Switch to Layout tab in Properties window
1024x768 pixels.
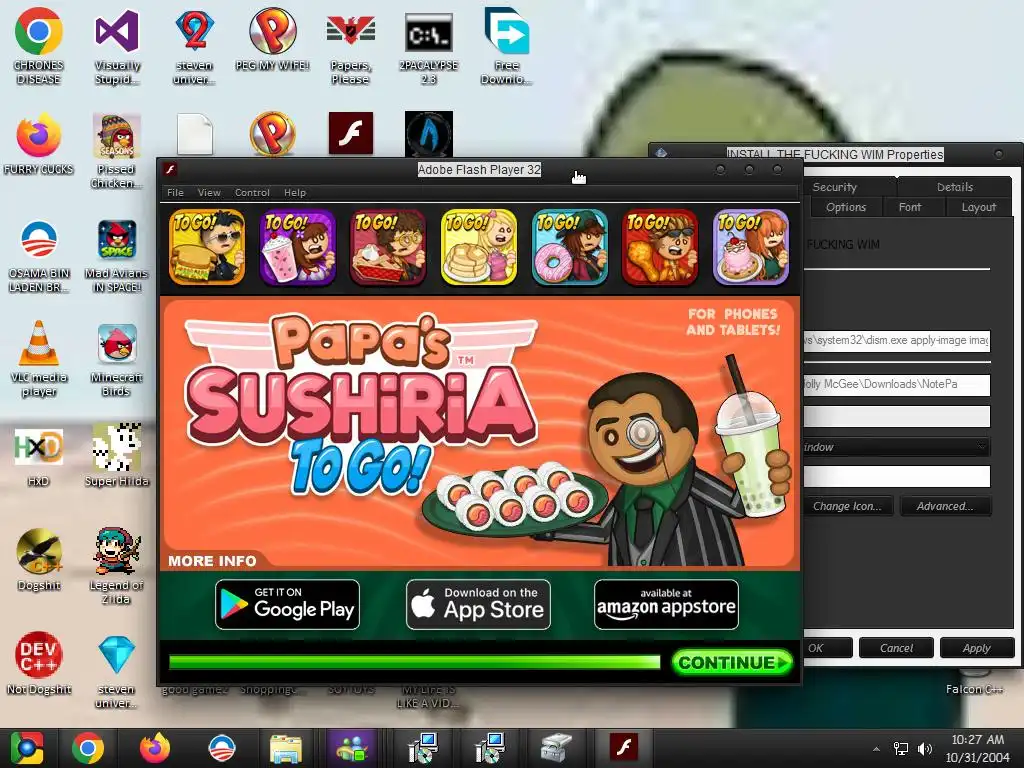point(978,207)
